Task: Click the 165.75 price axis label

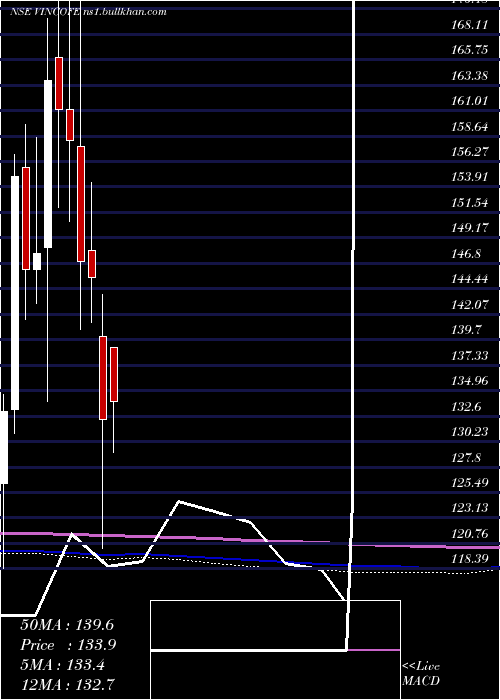Action: 469,50
